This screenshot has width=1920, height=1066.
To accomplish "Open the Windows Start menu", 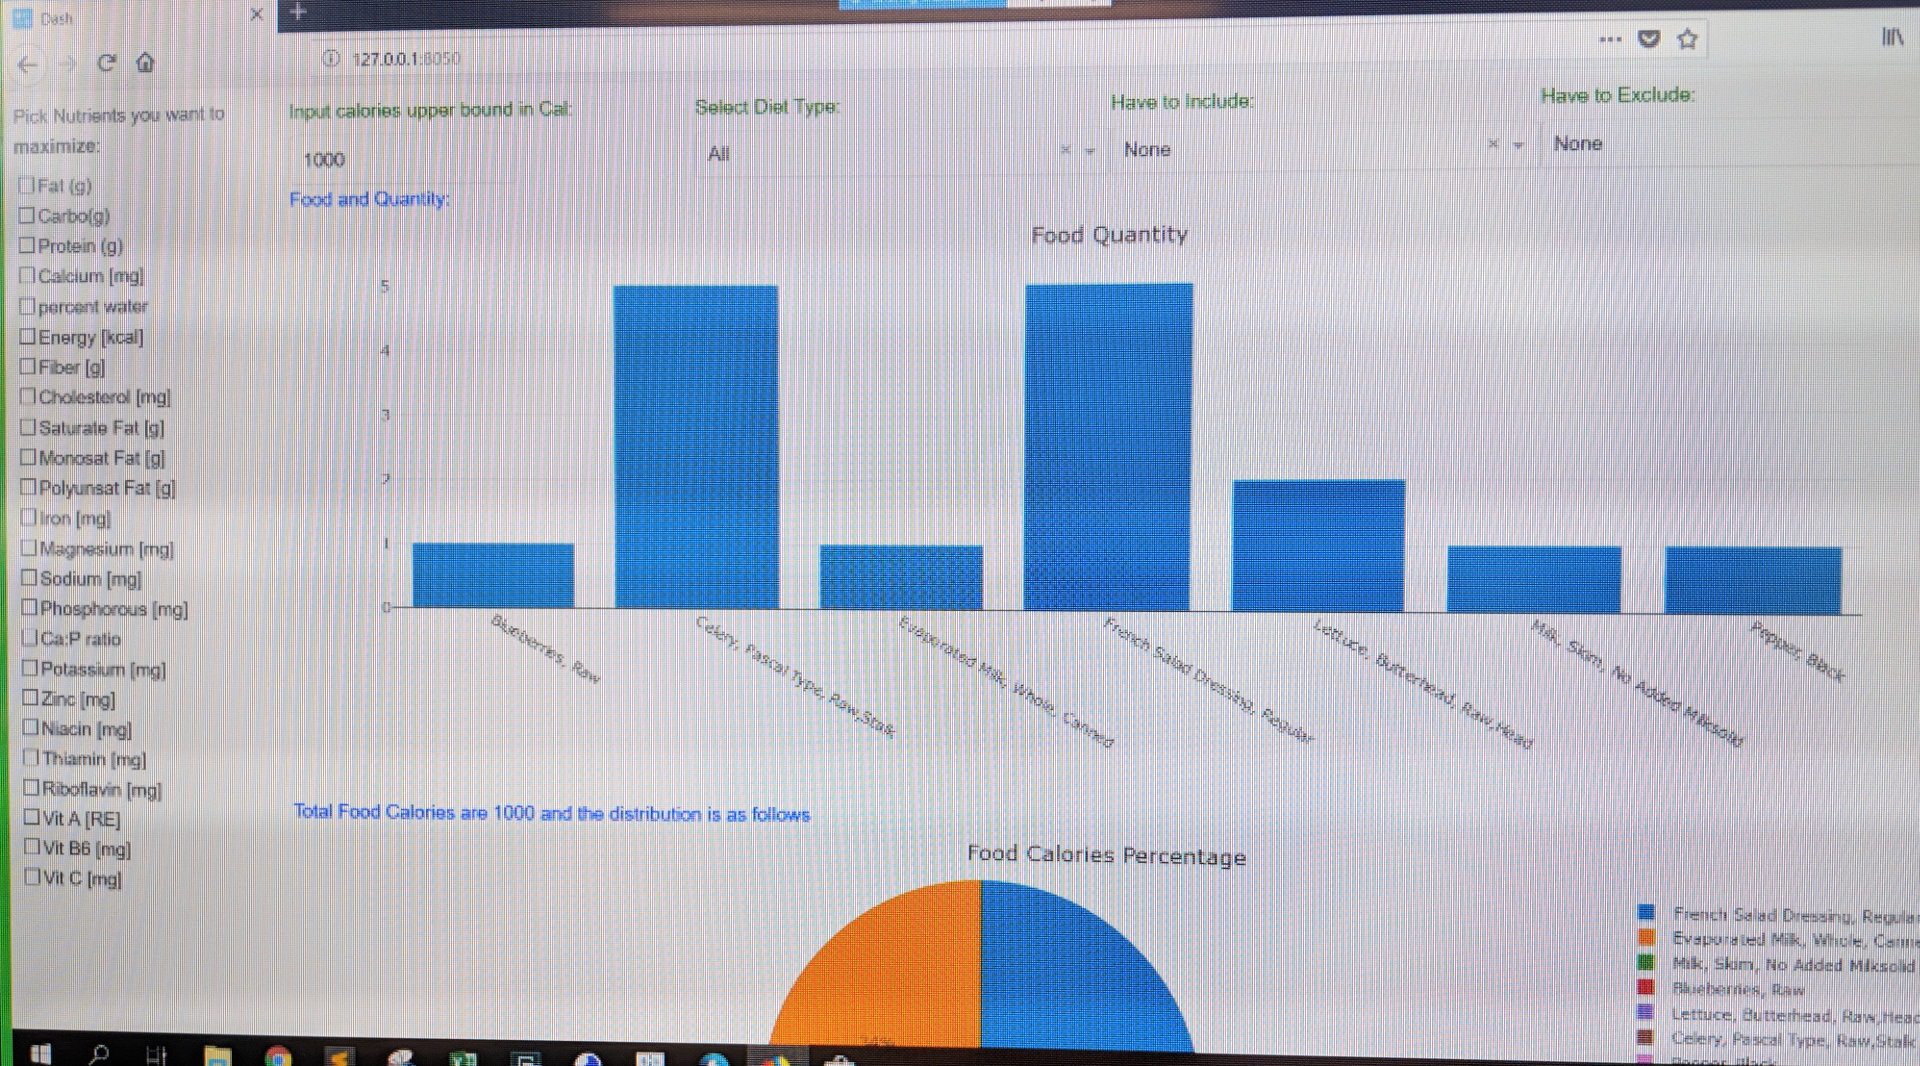I will 40,1055.
